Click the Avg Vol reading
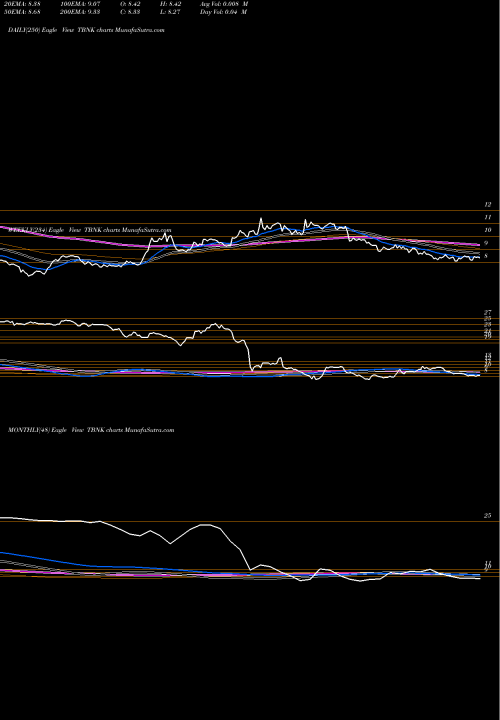 click(x=224, y=4)
